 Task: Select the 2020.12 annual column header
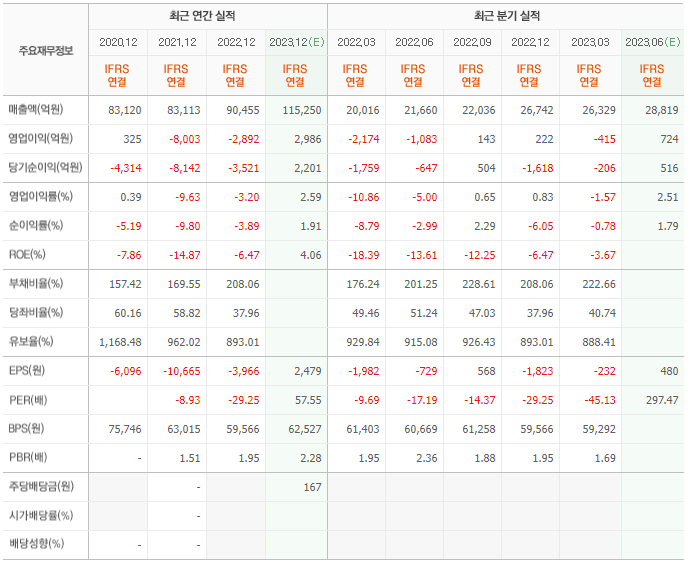coord(118,42)
